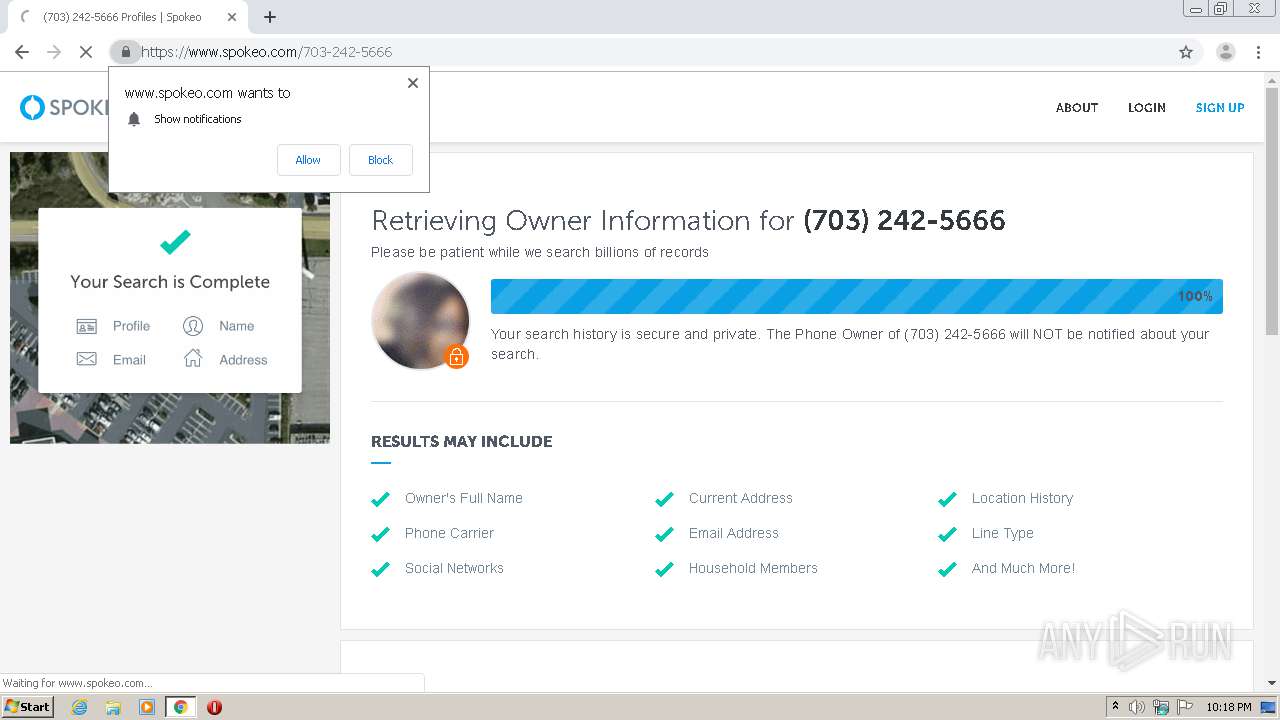
Task: Click the 'Household Members' text
Action: click(753, 568)
